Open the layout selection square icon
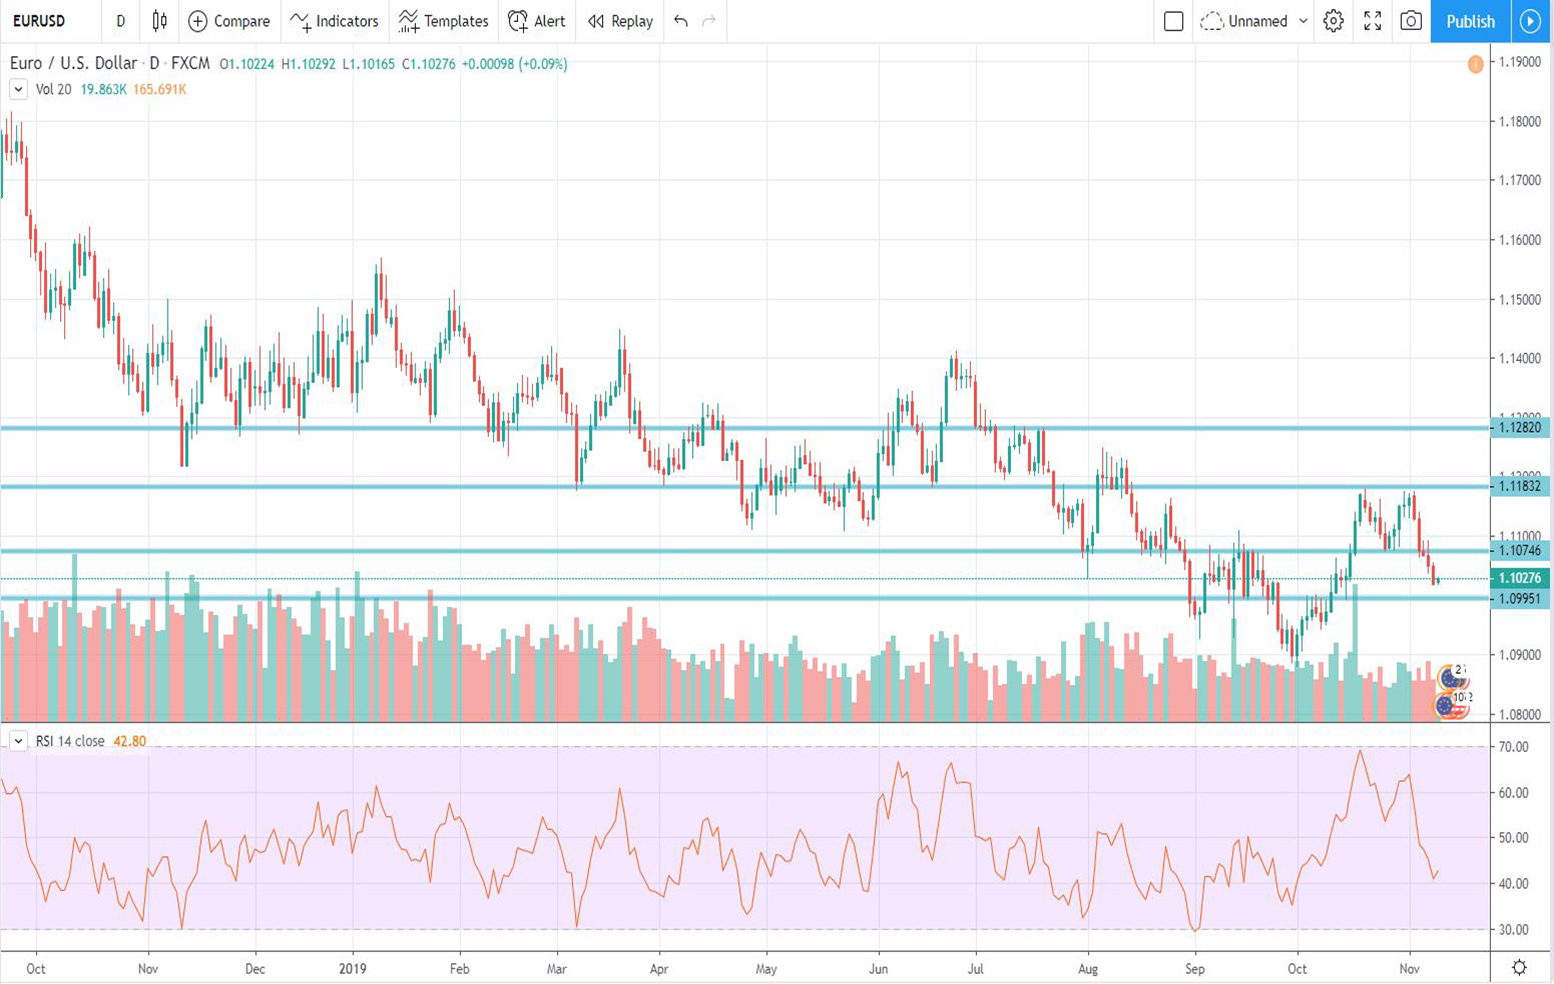Screen dimensions: 1554x984 pos(1173,21)
